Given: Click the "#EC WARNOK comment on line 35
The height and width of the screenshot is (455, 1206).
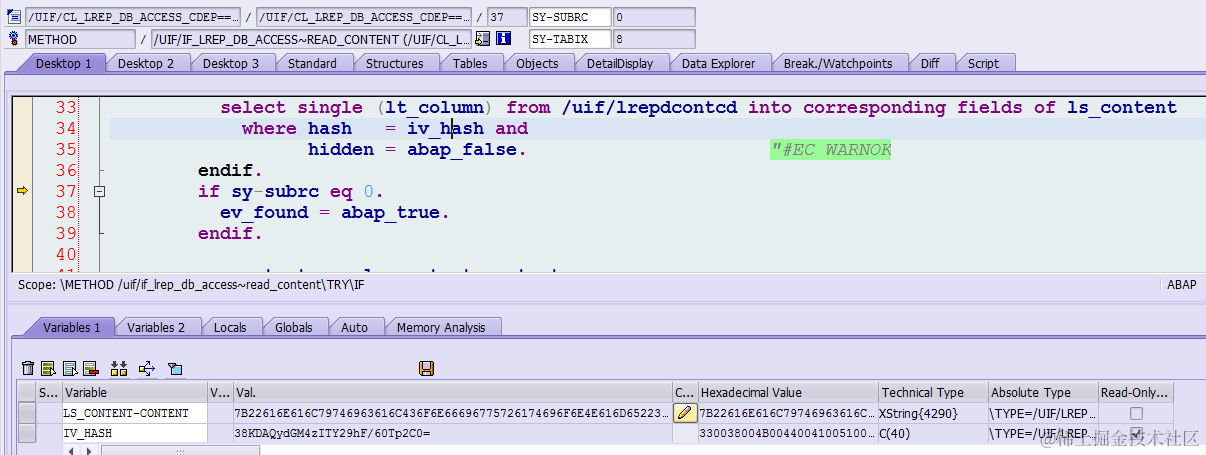Looking at the screenshot, I should pyautogui.click(x=830, y=150).
